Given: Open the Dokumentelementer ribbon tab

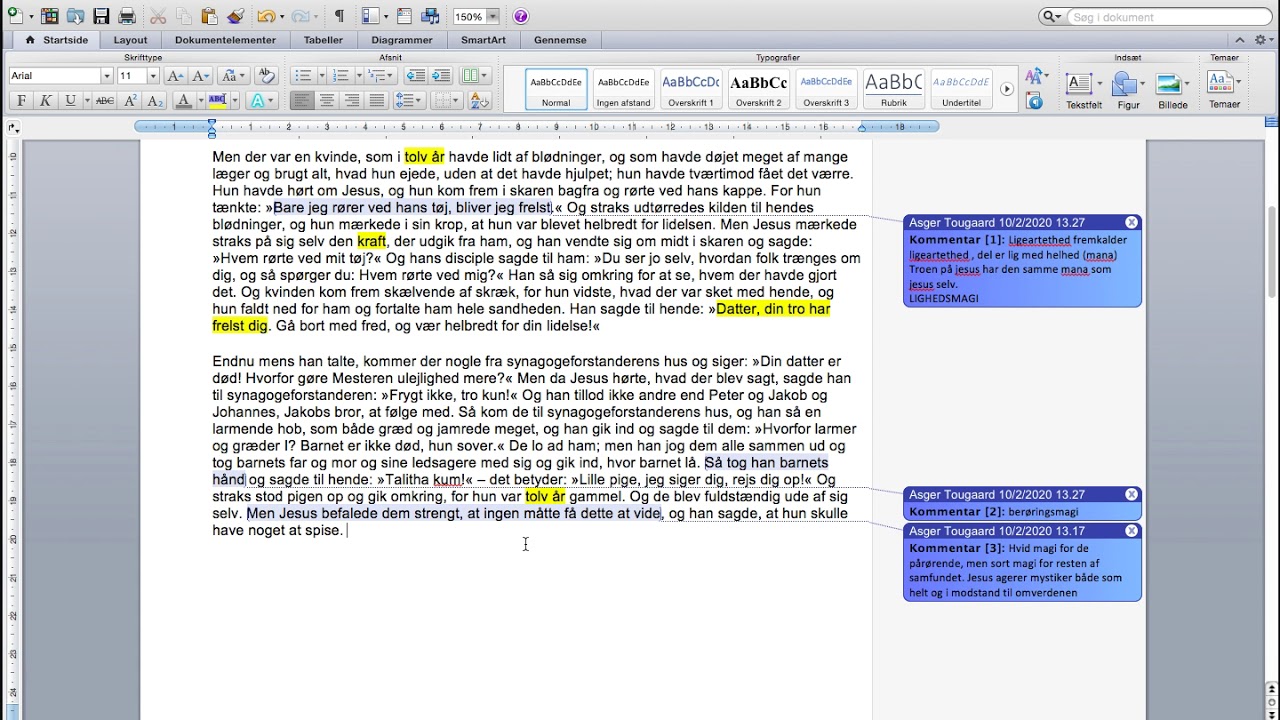Looking at the screenshot, I should [x=225, y=40].
